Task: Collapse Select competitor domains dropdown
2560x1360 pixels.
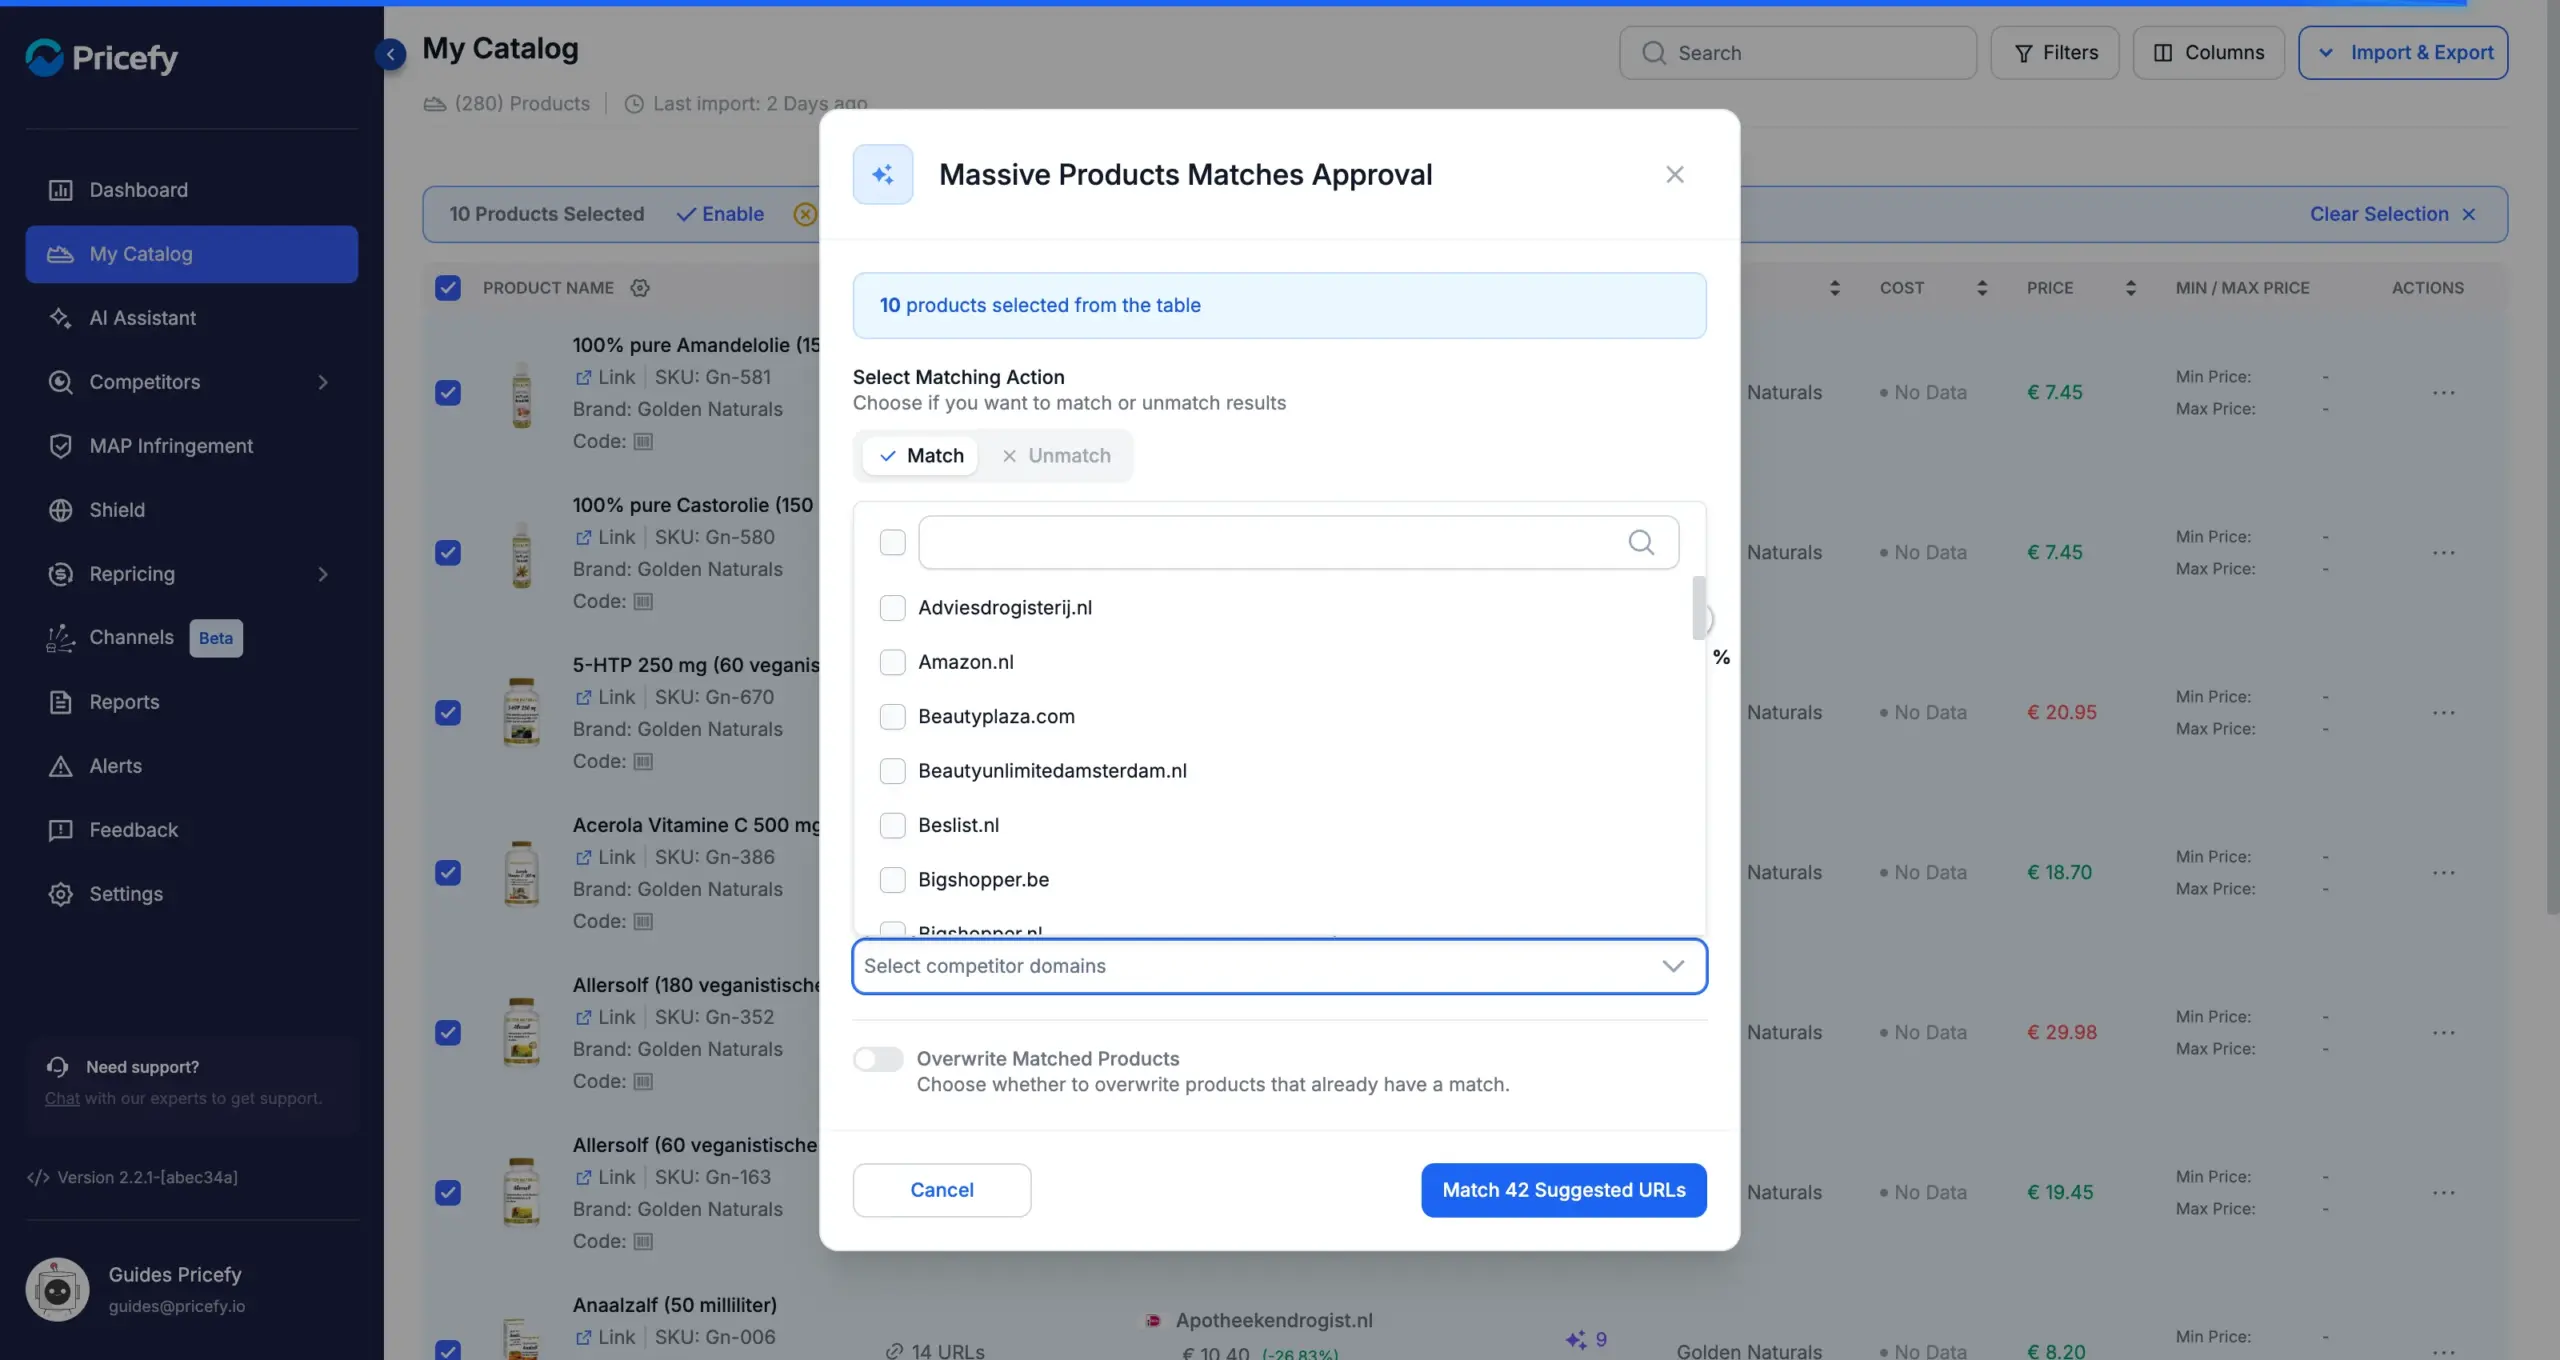Action: 1279,966
